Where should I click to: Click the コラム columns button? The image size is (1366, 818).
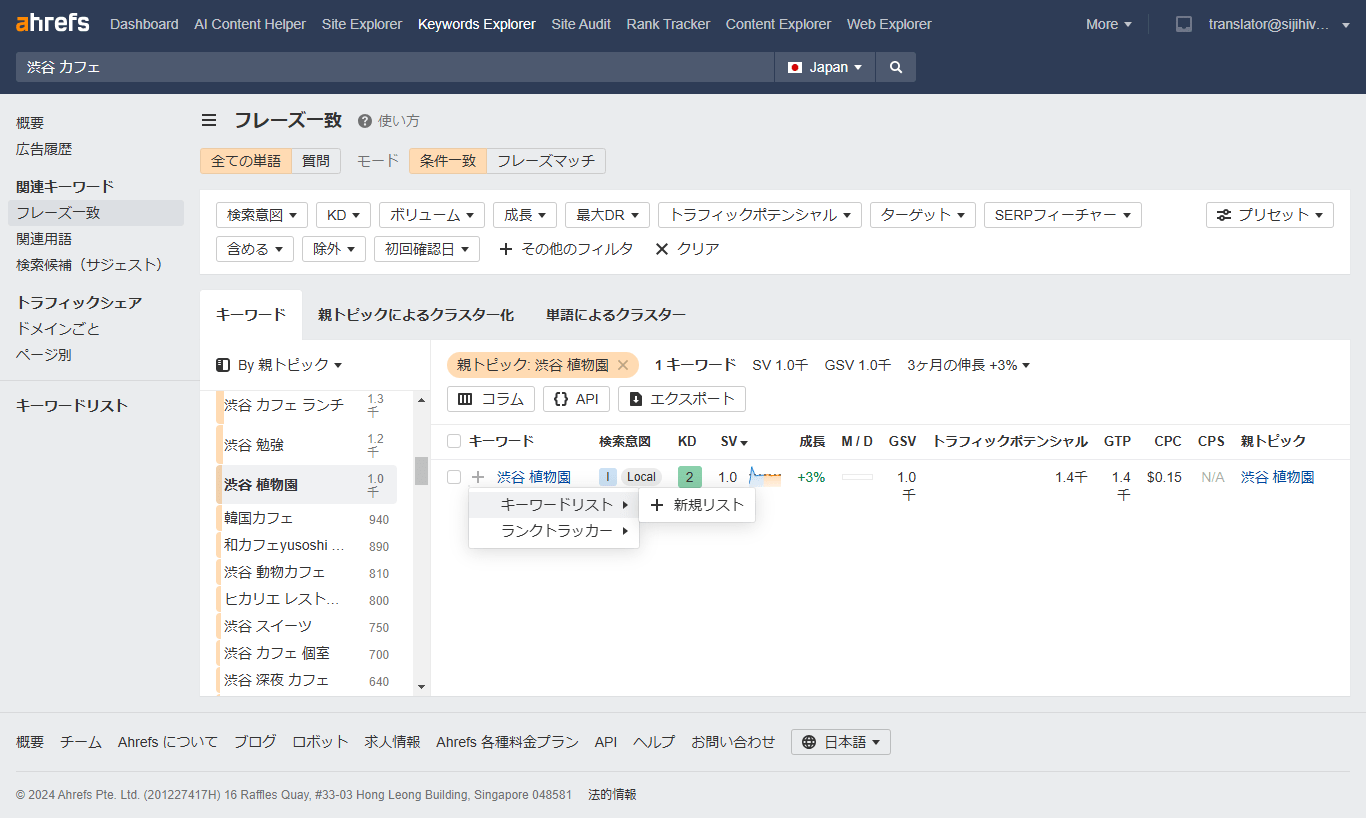[490, 398]
